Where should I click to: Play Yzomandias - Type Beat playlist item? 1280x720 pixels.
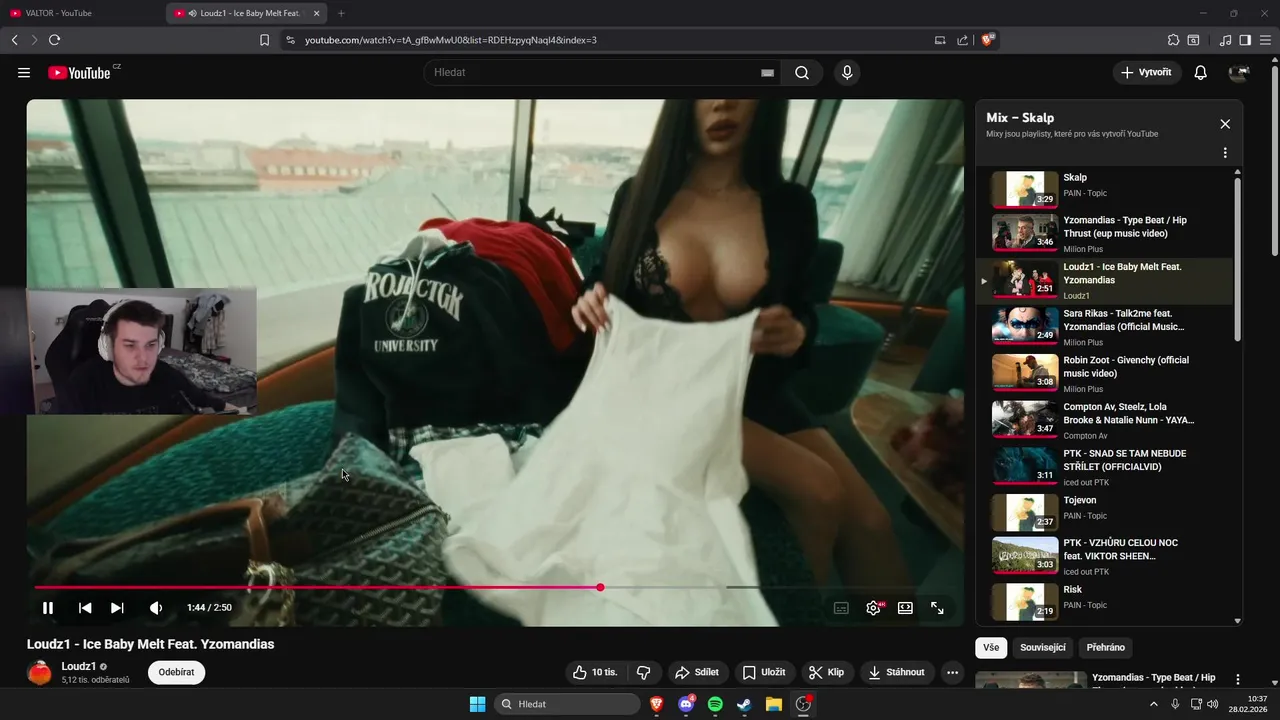click(1105, 234)
